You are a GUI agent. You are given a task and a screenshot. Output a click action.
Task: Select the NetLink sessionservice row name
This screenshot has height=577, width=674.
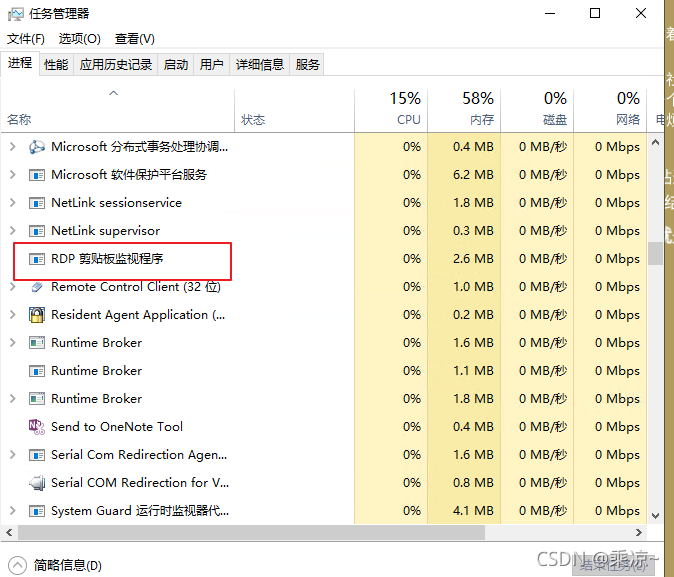click(x=116, y=203)
